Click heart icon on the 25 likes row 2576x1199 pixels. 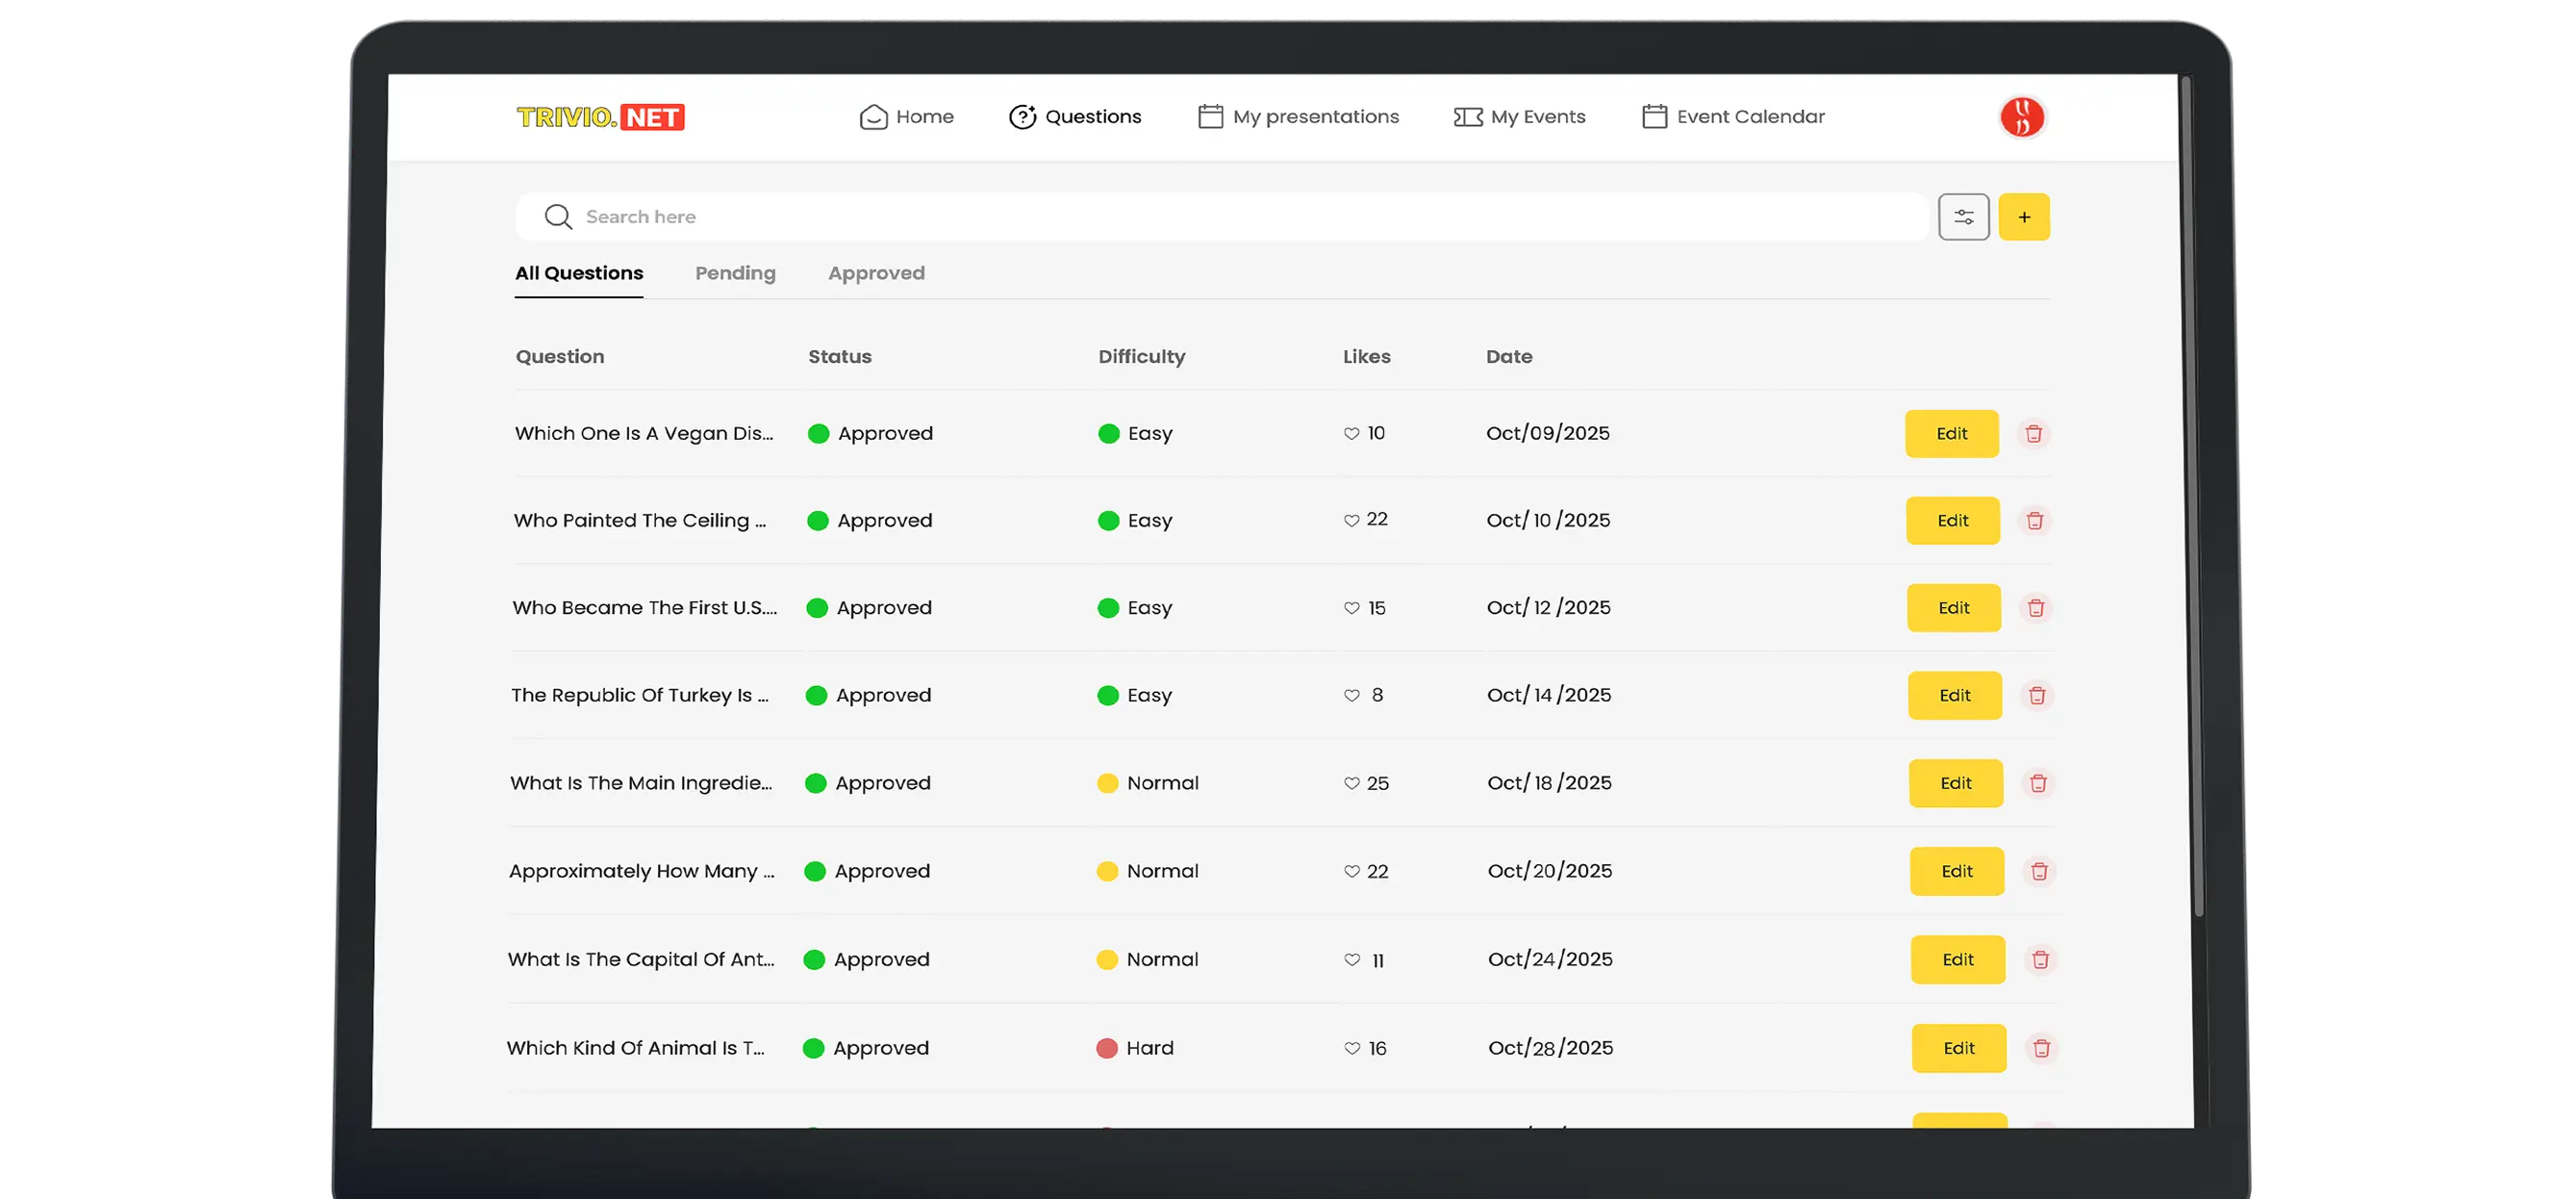(x=1352, y=783)
